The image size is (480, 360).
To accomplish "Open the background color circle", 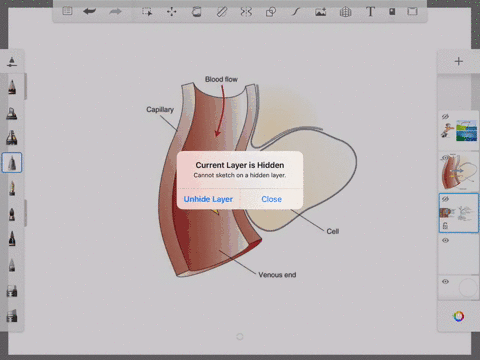I will 468,288.
